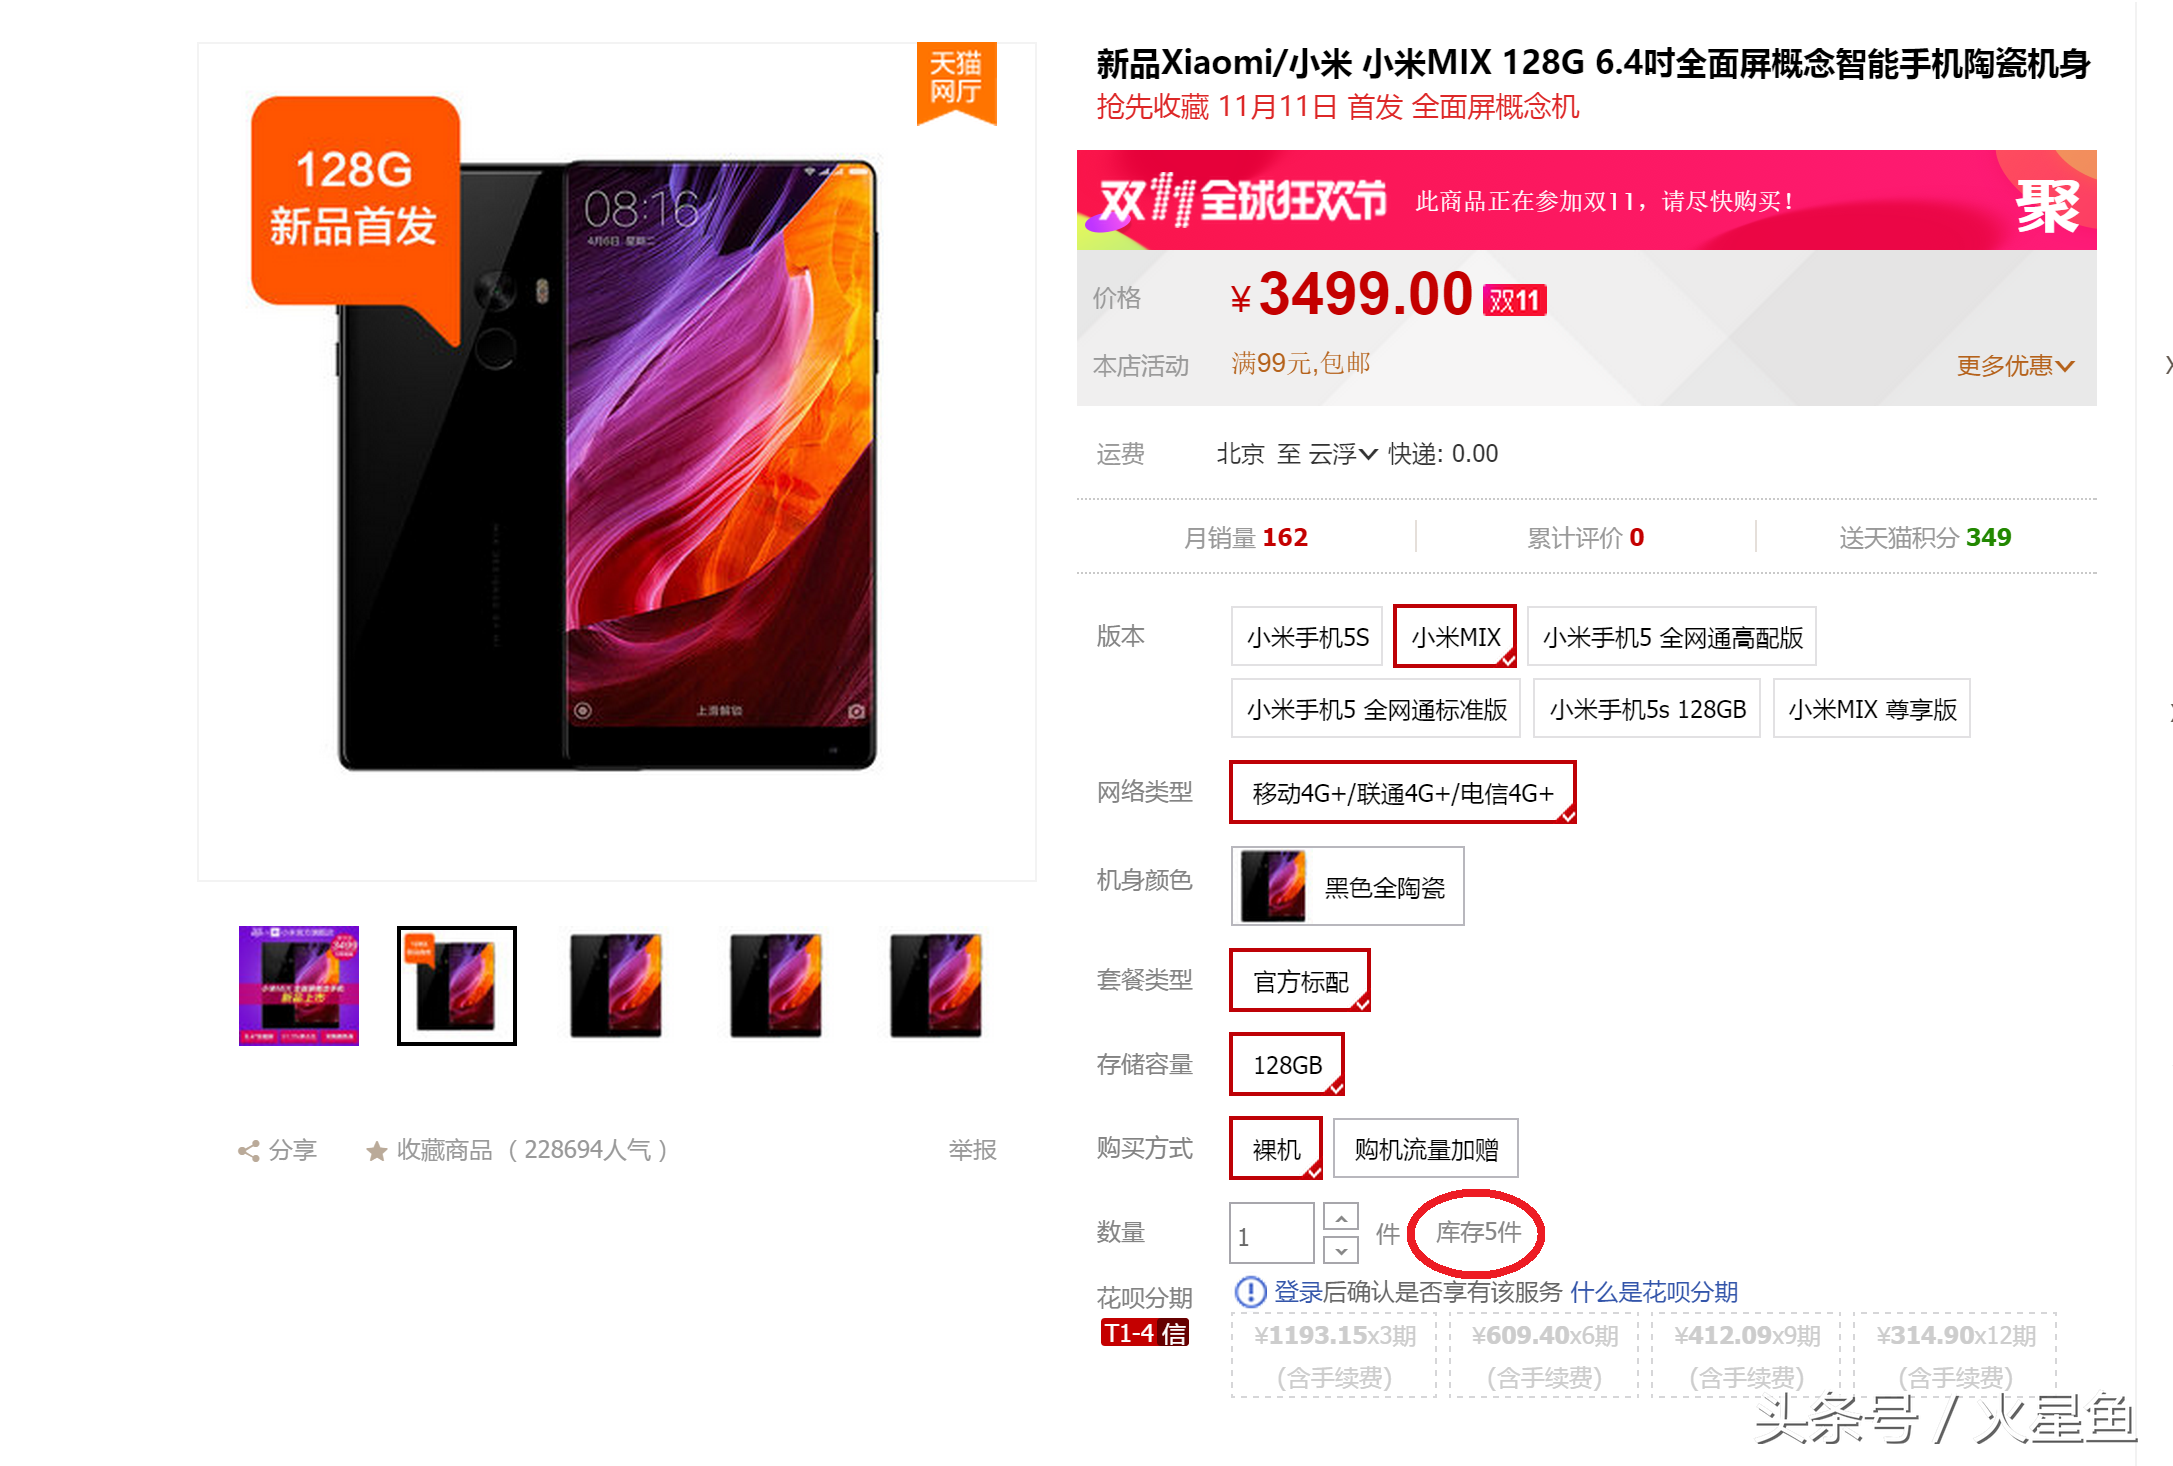This screenshot has width=2173, height=1466.
Task: Click the 聚 logo on the banner
Action: tap(2047, 207)
